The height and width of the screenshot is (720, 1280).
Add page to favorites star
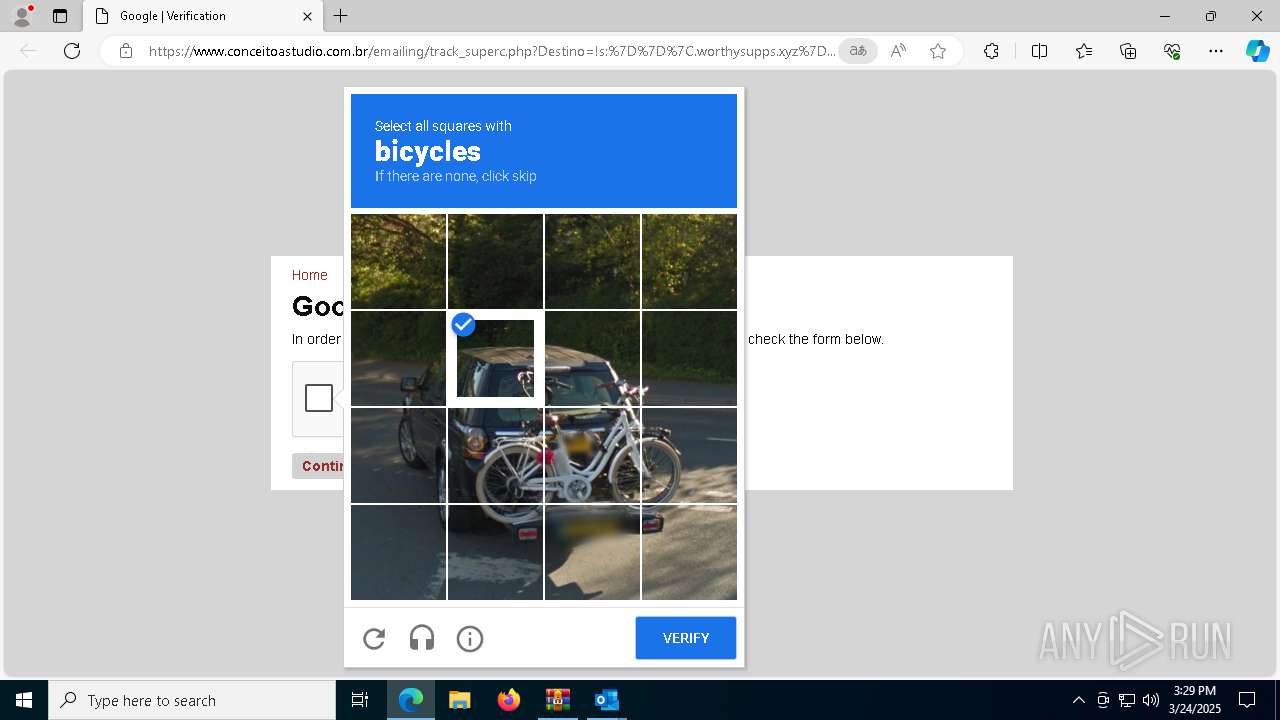(x=938, y=51)
